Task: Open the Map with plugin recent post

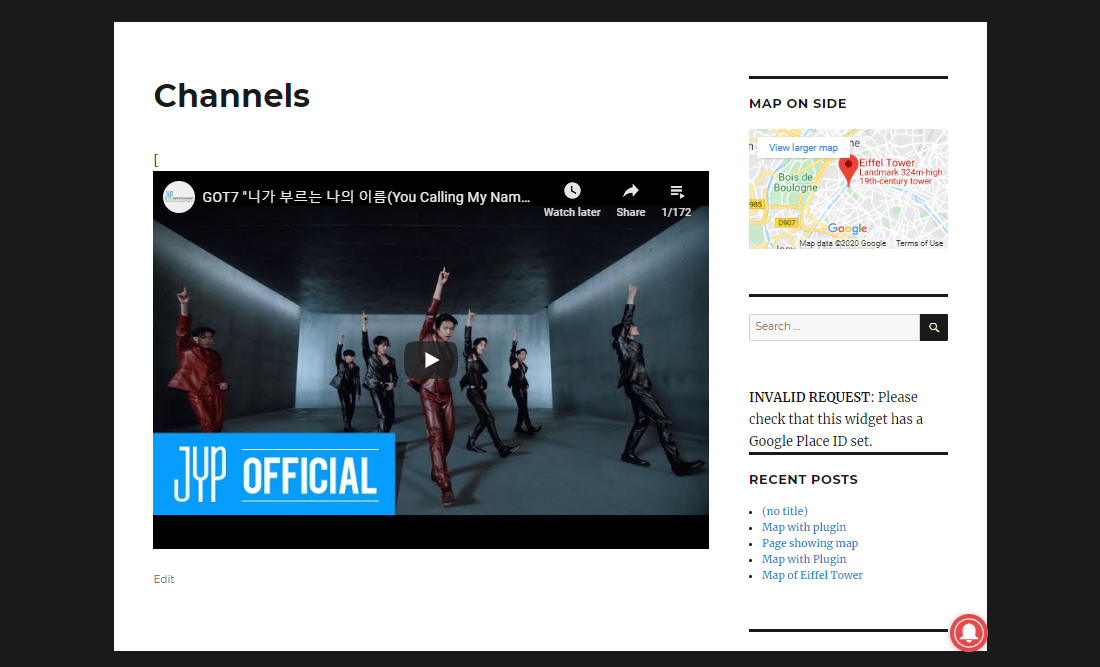Action: click(x=804, y=527)
